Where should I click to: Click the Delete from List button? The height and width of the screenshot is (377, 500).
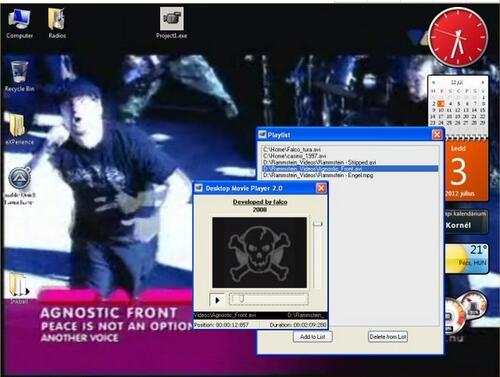coord(388,337)
